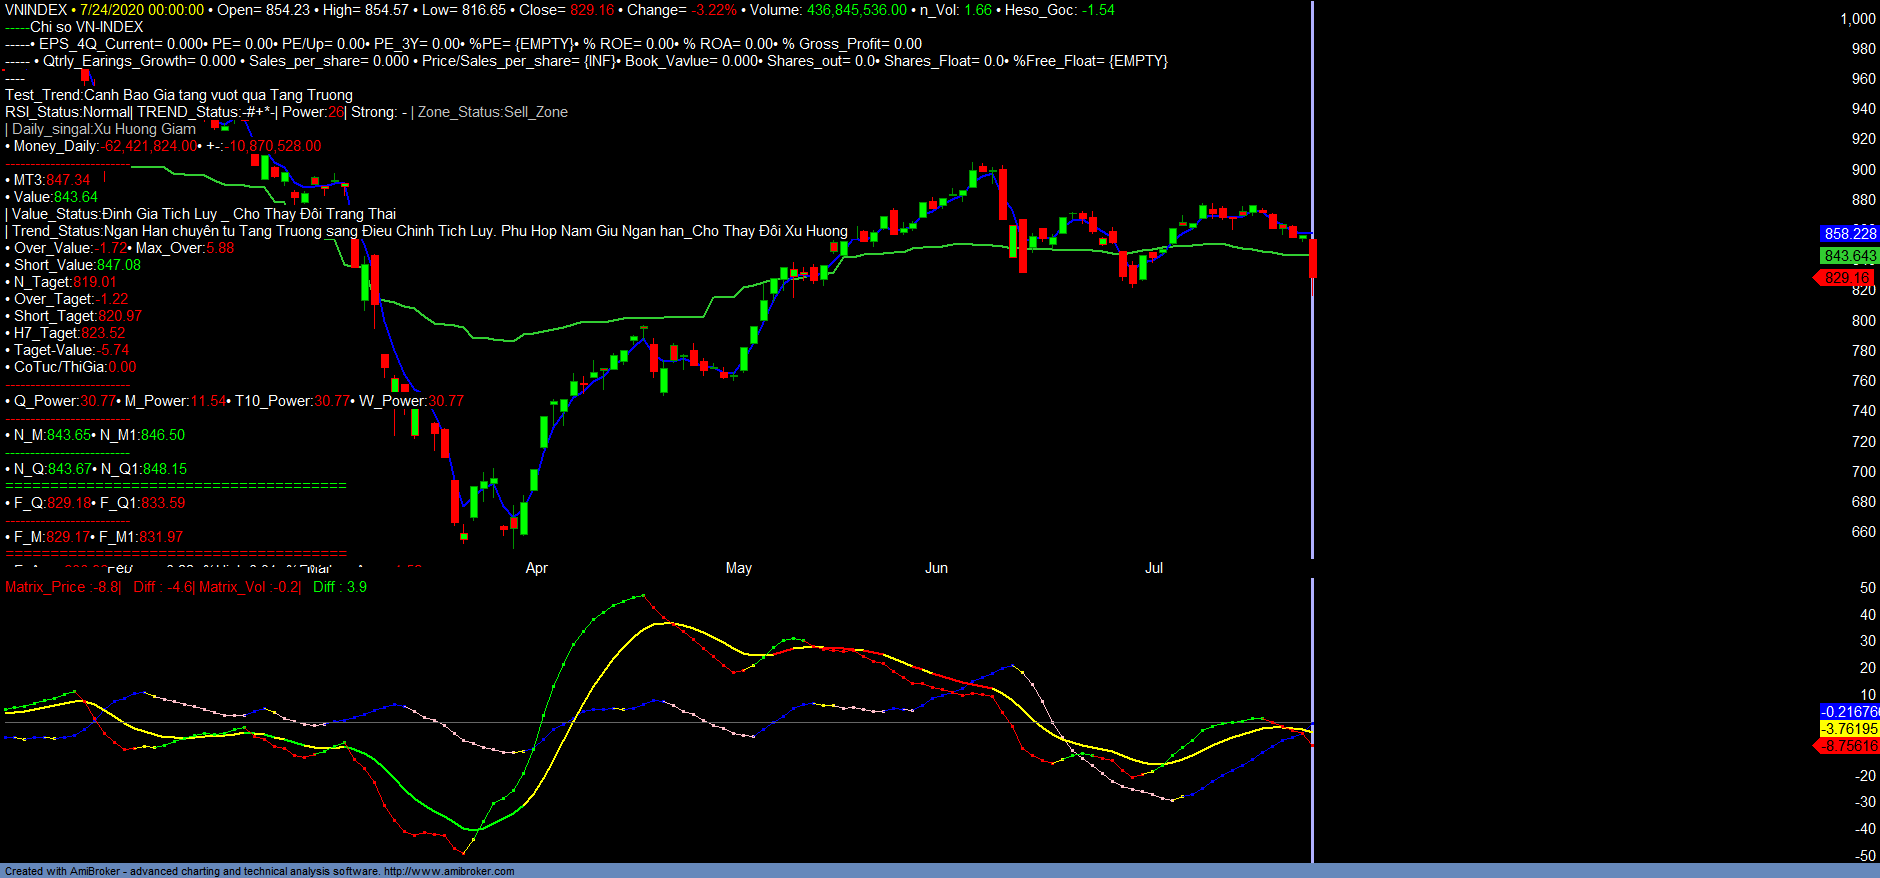This screenshot has width=1880, height=878.
Task: Click the 1,000 level on price axis
Action: point(1857,19)
